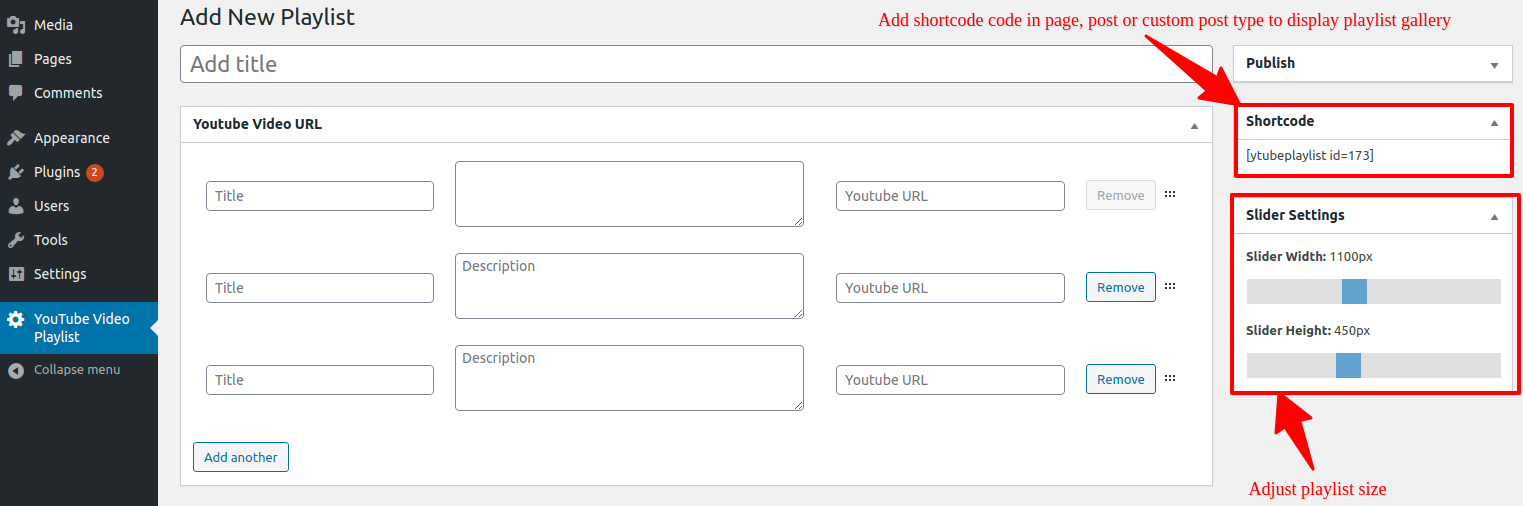Screen dimensions: 1523x506
Task: Click the Collapse menu arrow icon
Action: [16, 370]
